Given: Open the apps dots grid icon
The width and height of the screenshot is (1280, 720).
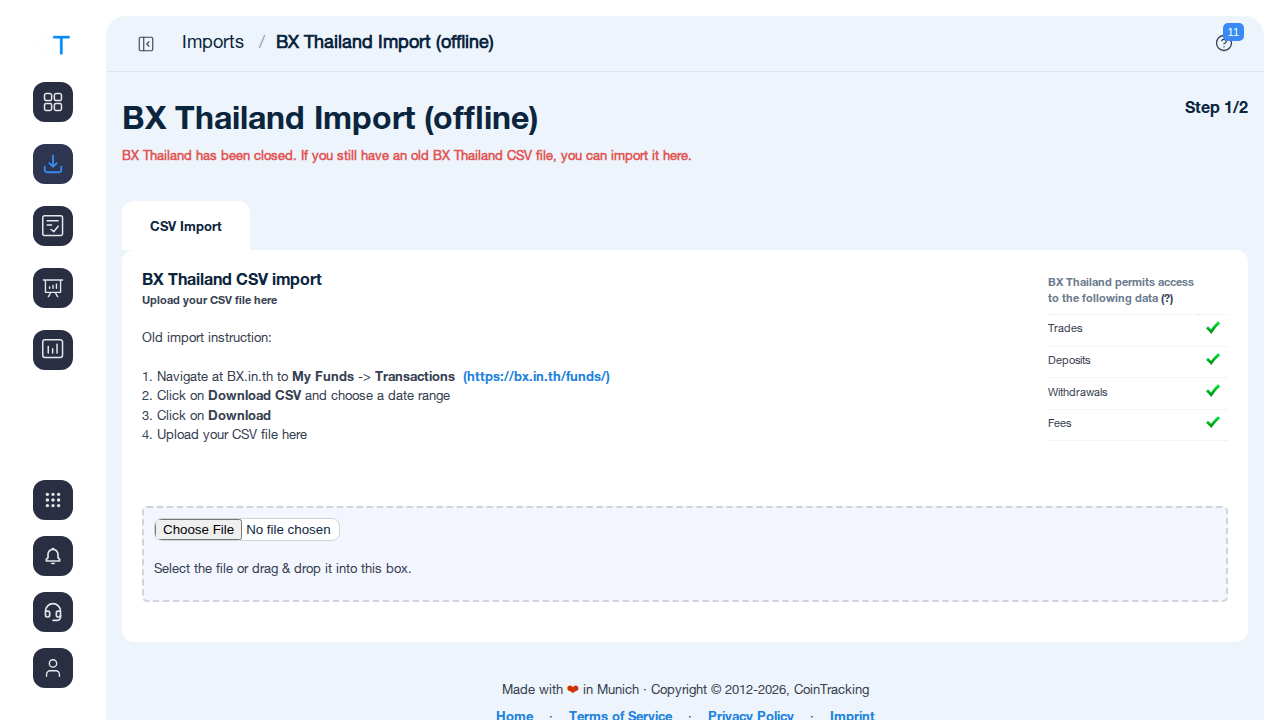Looking at the screenshot, I should (x=53, y=500).
